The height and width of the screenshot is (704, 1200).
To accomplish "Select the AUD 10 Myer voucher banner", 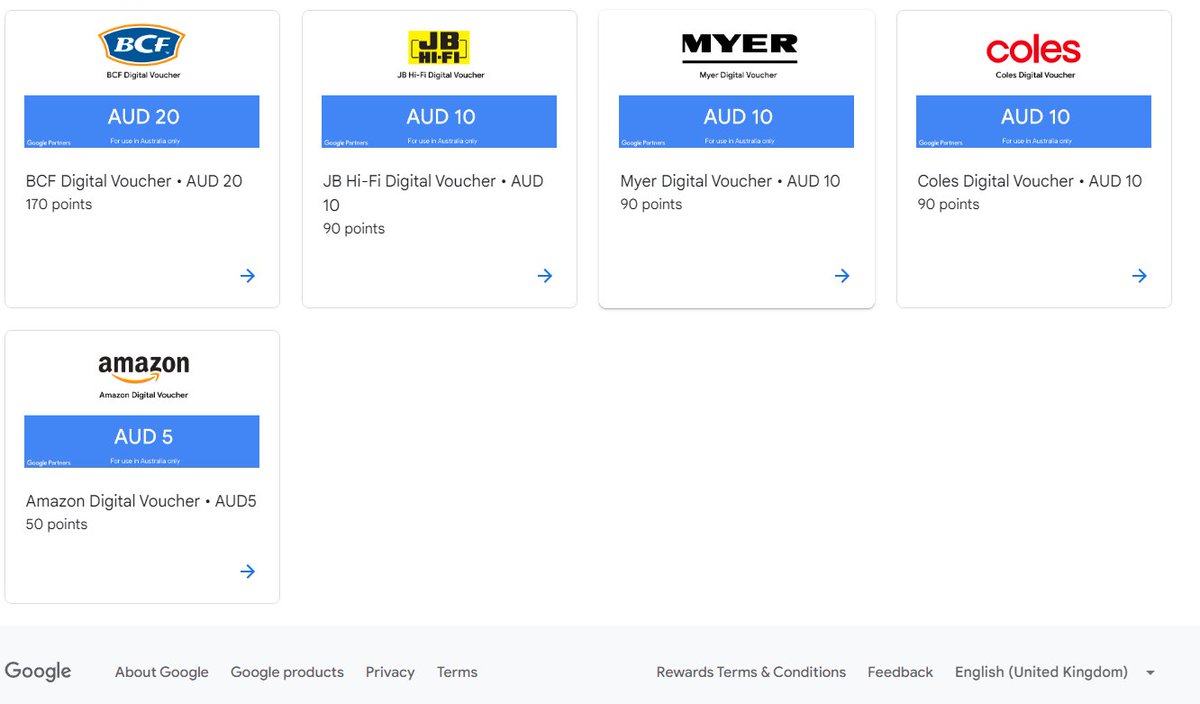I will [736, 122].
